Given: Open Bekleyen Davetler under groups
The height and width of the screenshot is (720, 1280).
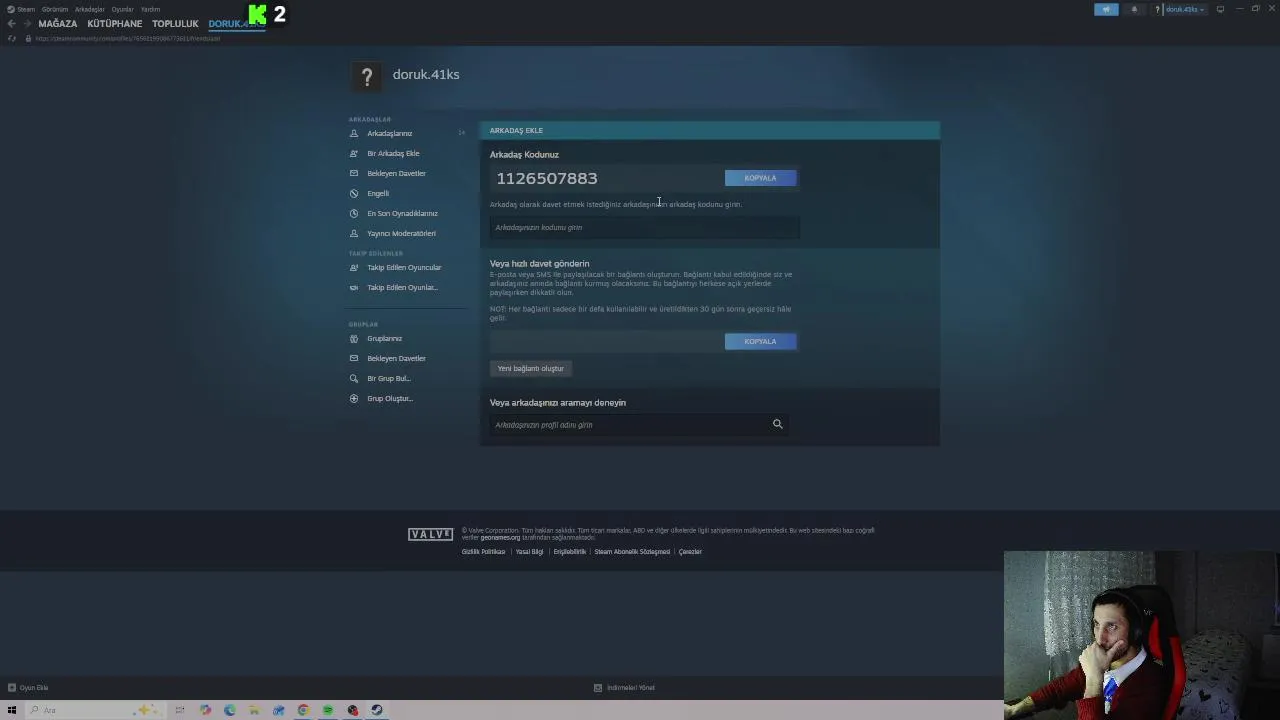Looking at the screenshot, I should click(396, 358).
